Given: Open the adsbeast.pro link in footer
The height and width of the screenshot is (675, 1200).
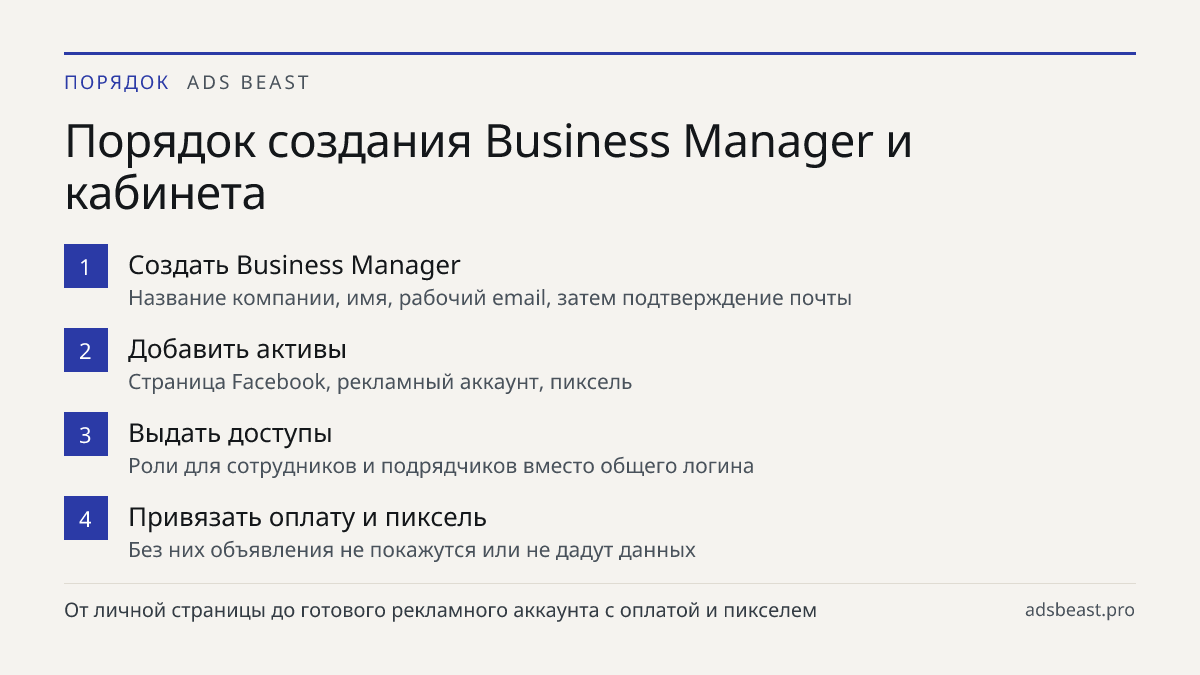Looking at the screenshot, I should click(x=1080, y=610).
